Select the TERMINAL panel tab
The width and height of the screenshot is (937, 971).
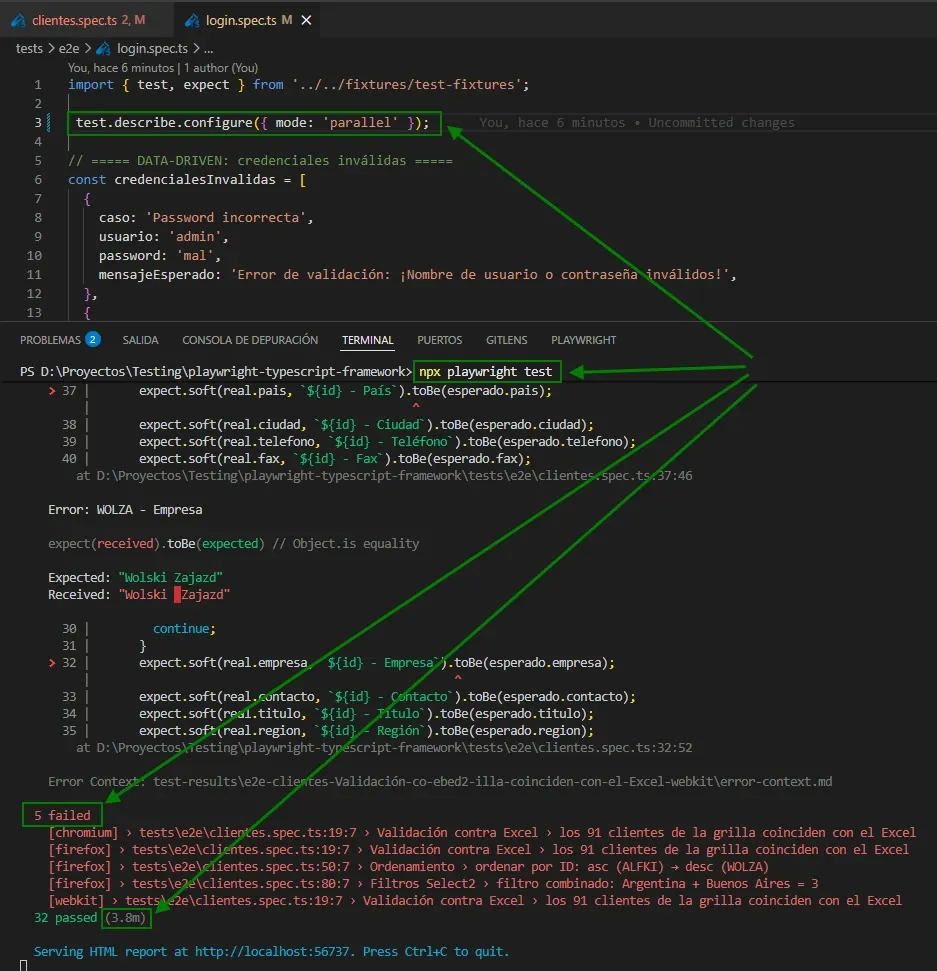(x=368, y=340)
